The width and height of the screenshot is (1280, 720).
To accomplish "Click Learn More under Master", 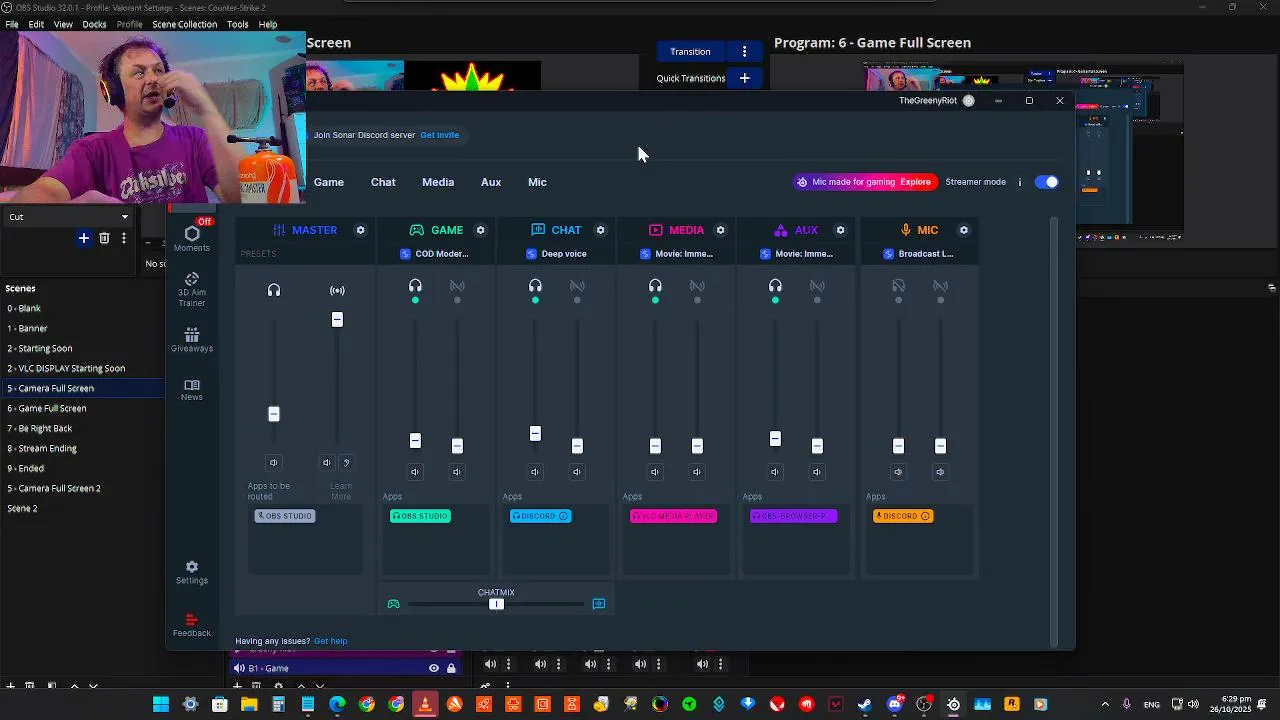I will [341, 491].
